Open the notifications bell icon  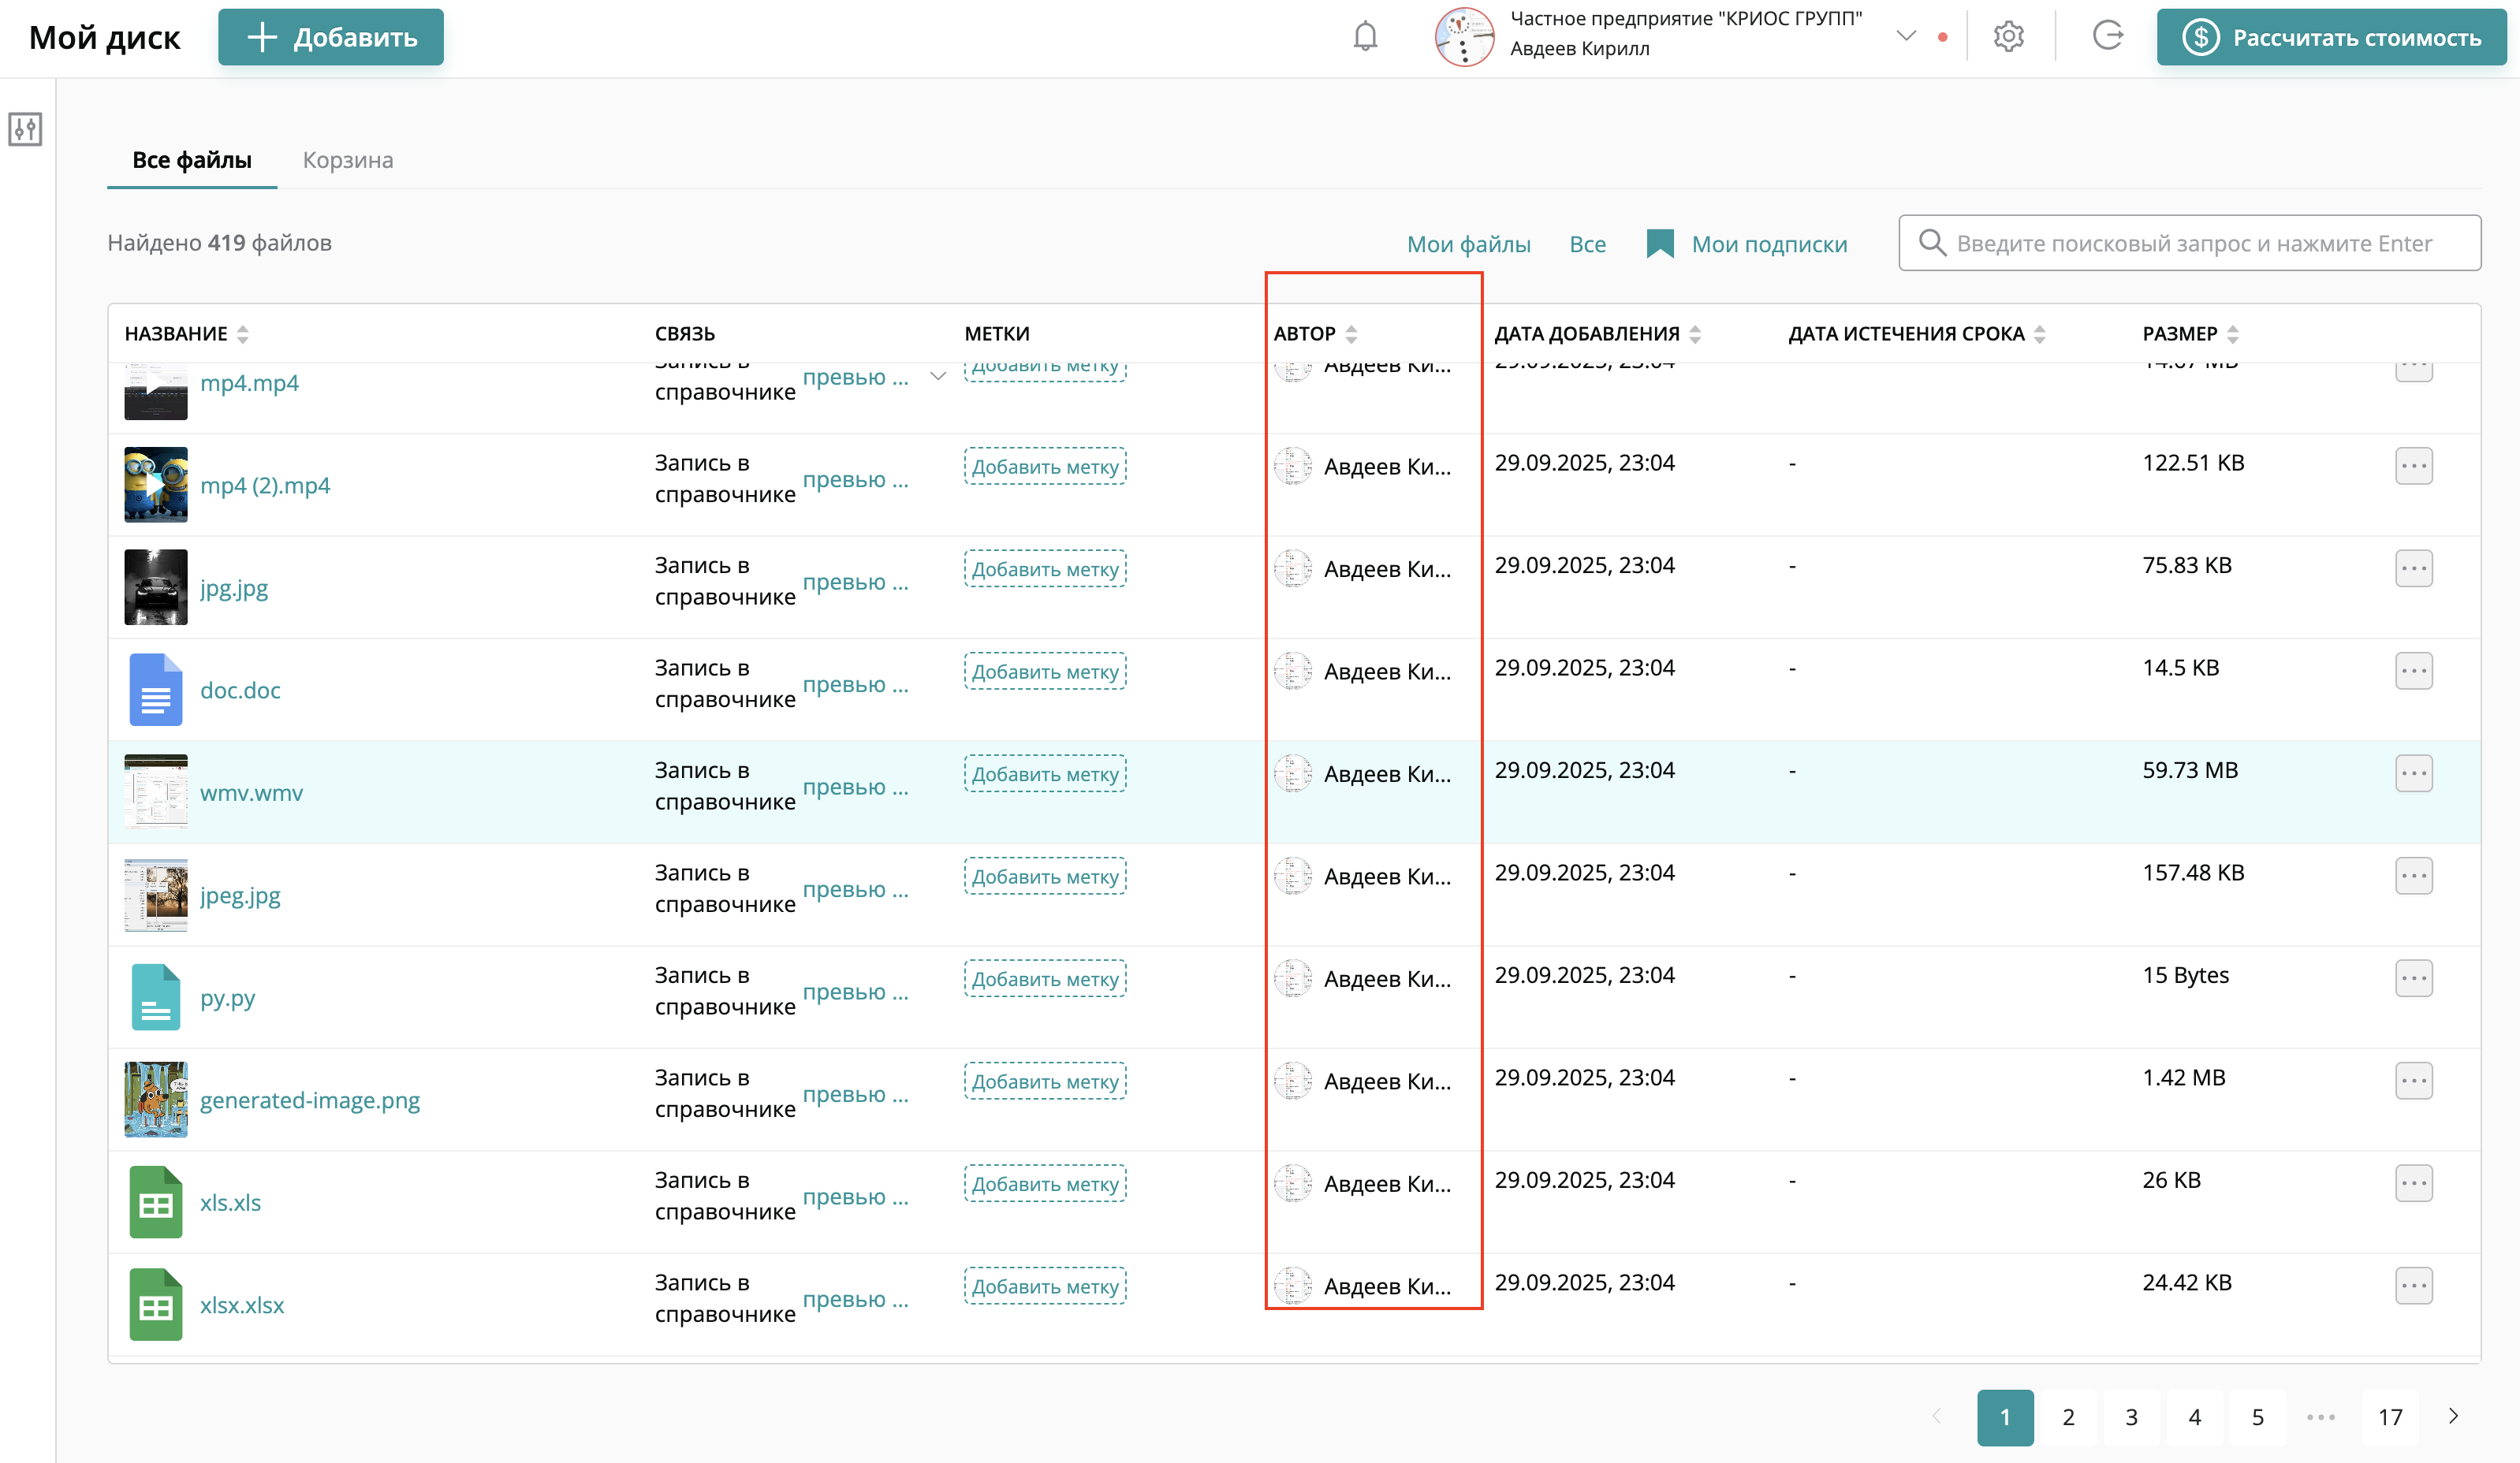coord(1365,37)
